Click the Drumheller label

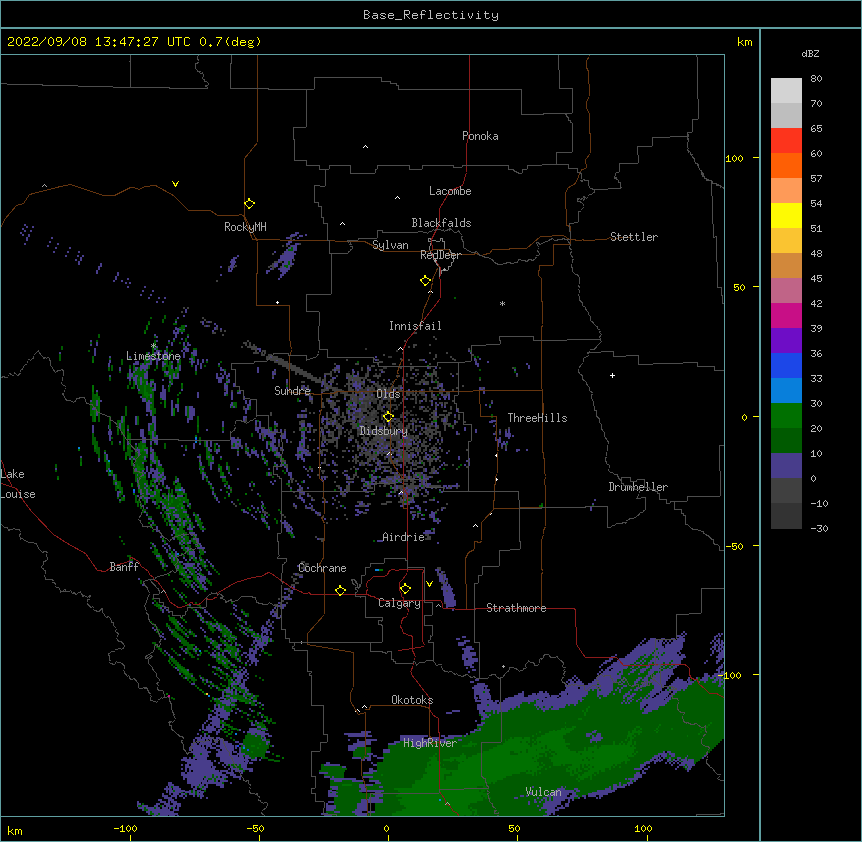pos(638,487)
